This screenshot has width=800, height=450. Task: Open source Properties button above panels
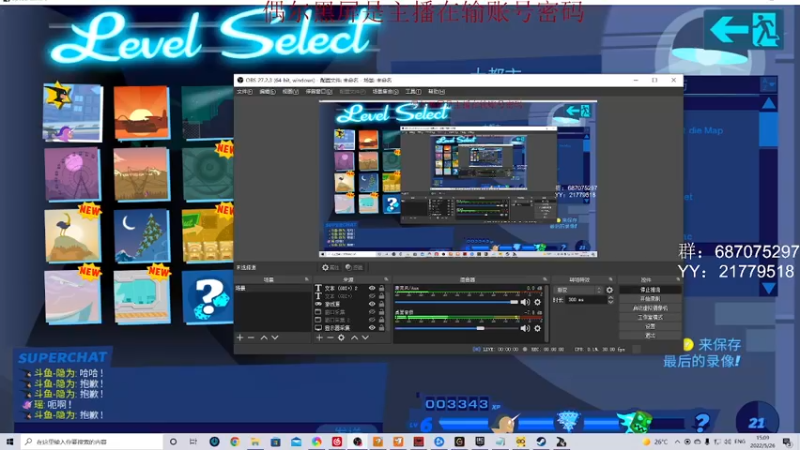tap(330, 267)
